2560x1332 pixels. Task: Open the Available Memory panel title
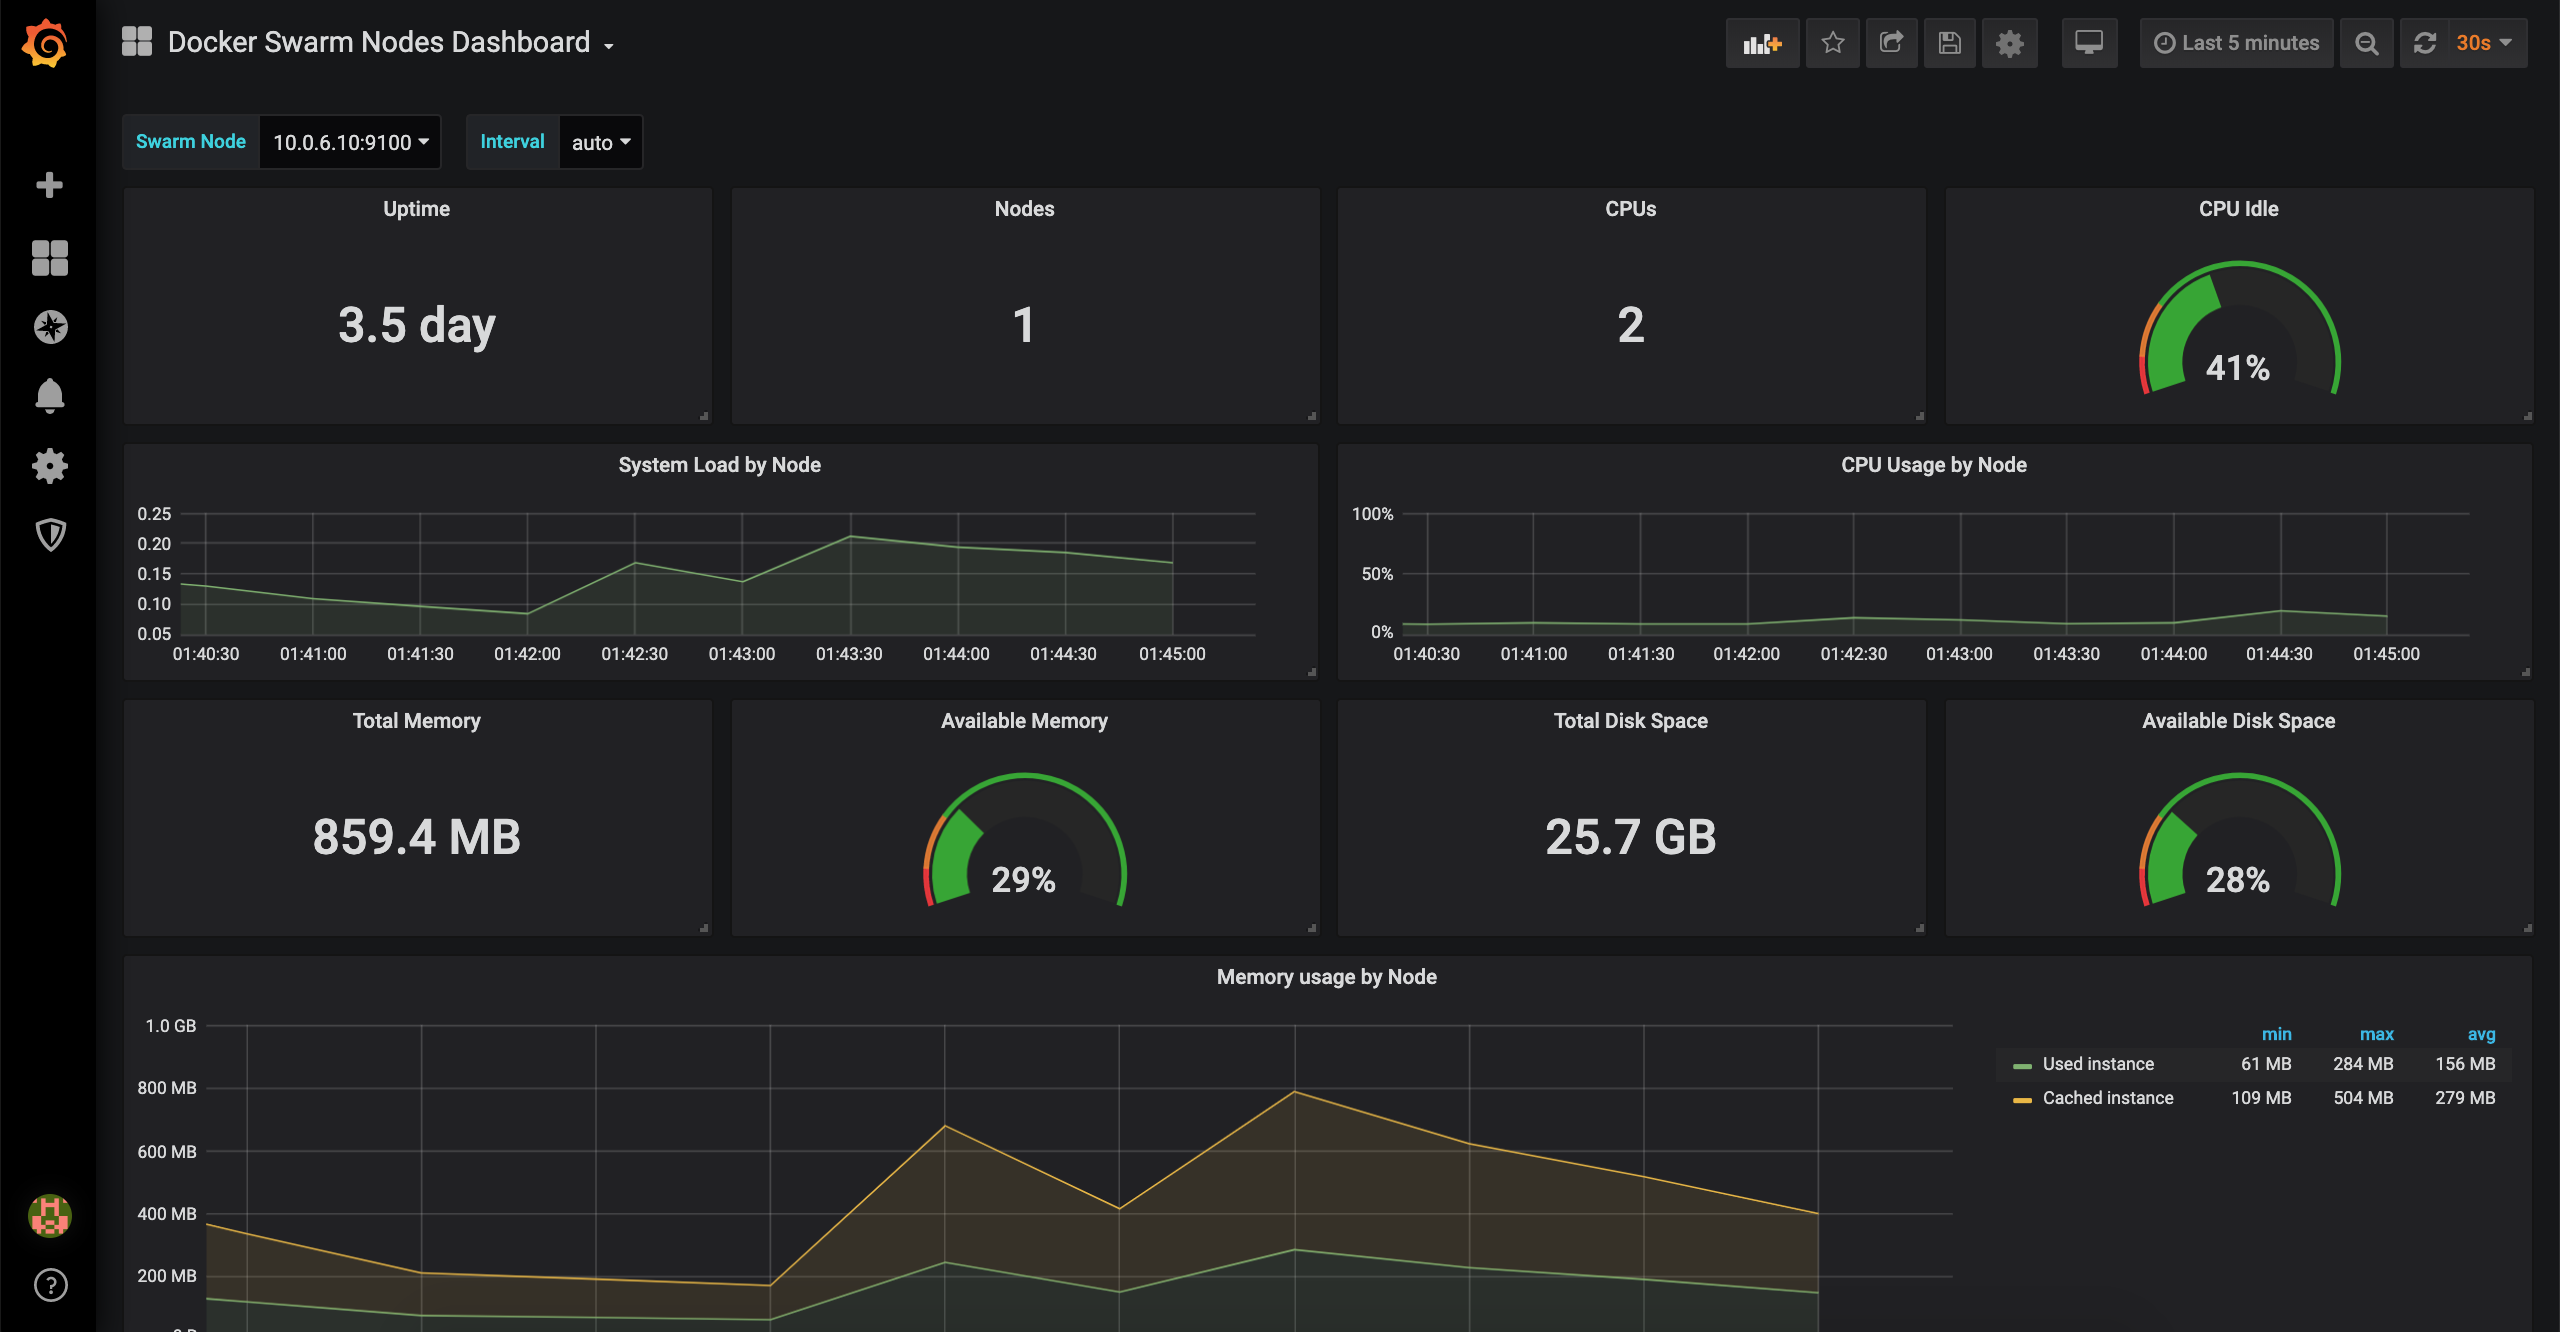1024,721
